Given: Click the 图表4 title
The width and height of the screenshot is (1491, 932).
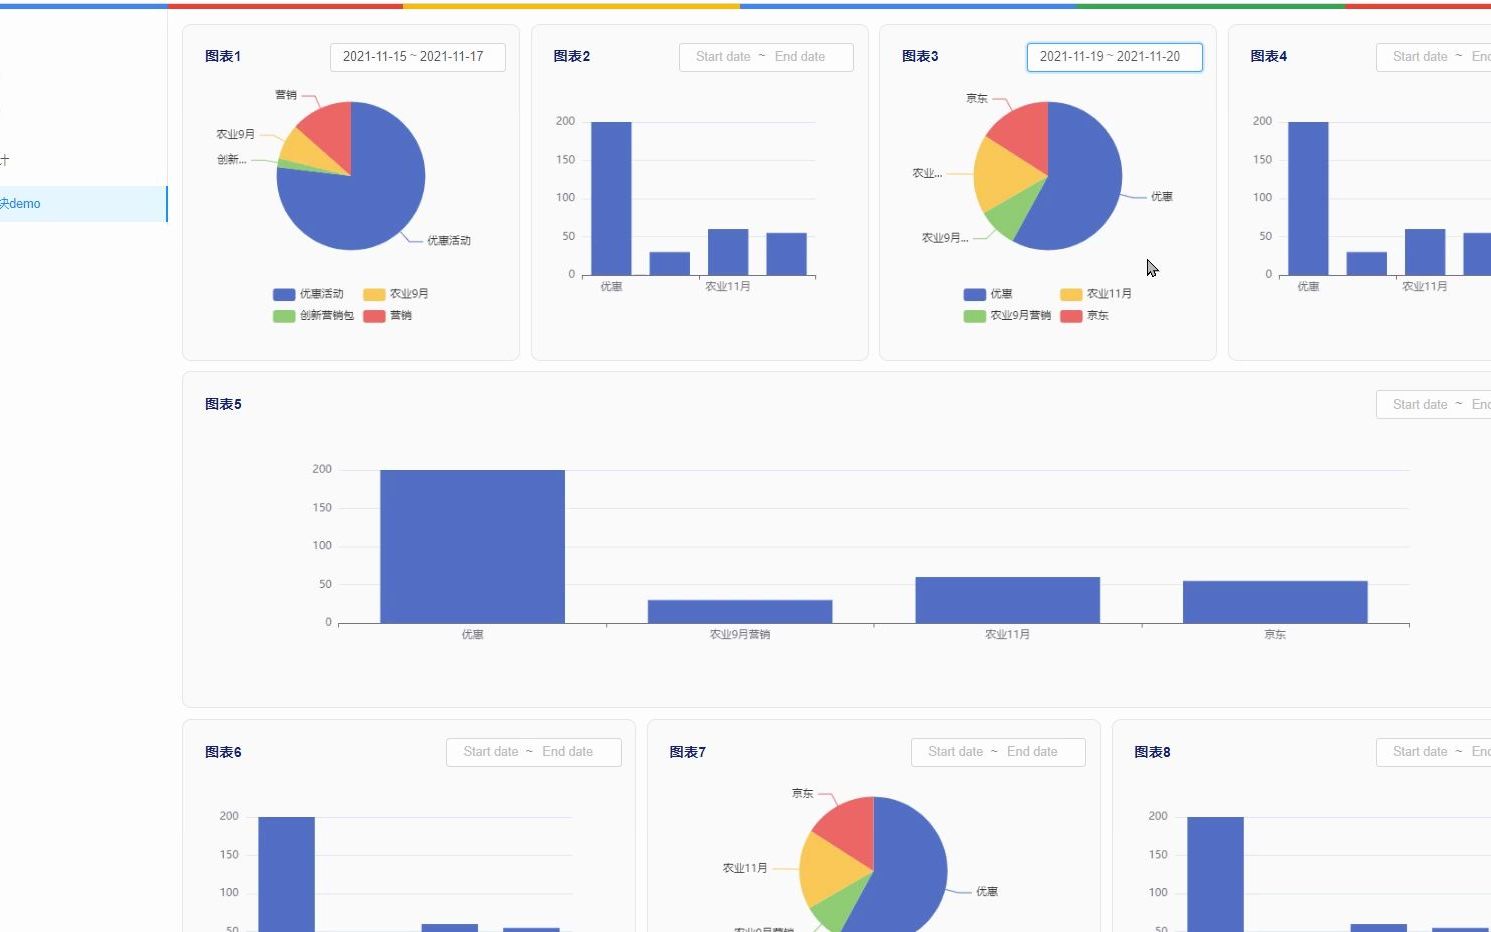Looking at the screenshot, I should tap(1269, 57).
